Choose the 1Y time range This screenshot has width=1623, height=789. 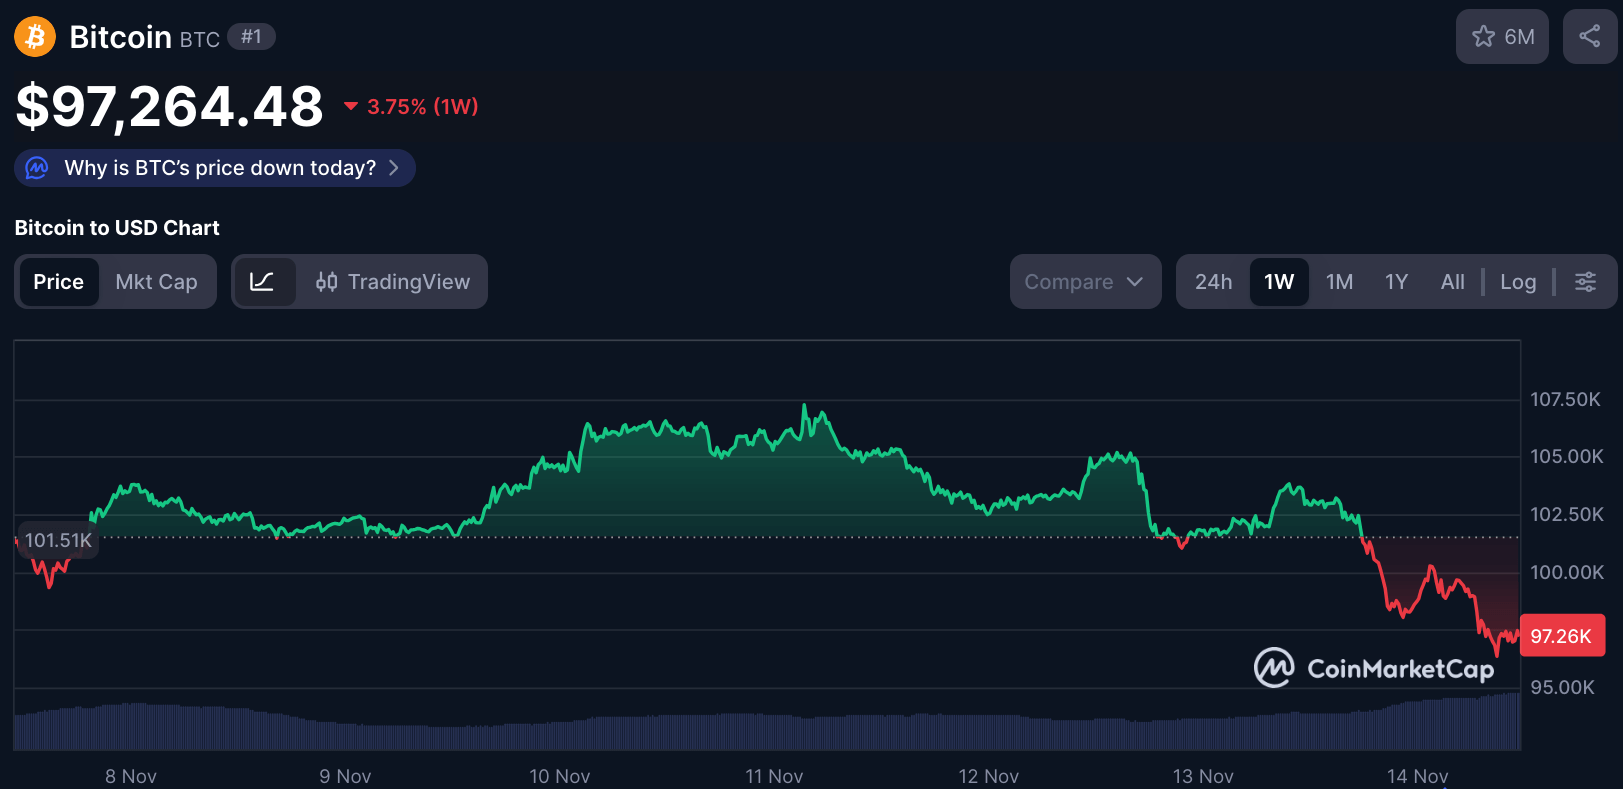1396,282
